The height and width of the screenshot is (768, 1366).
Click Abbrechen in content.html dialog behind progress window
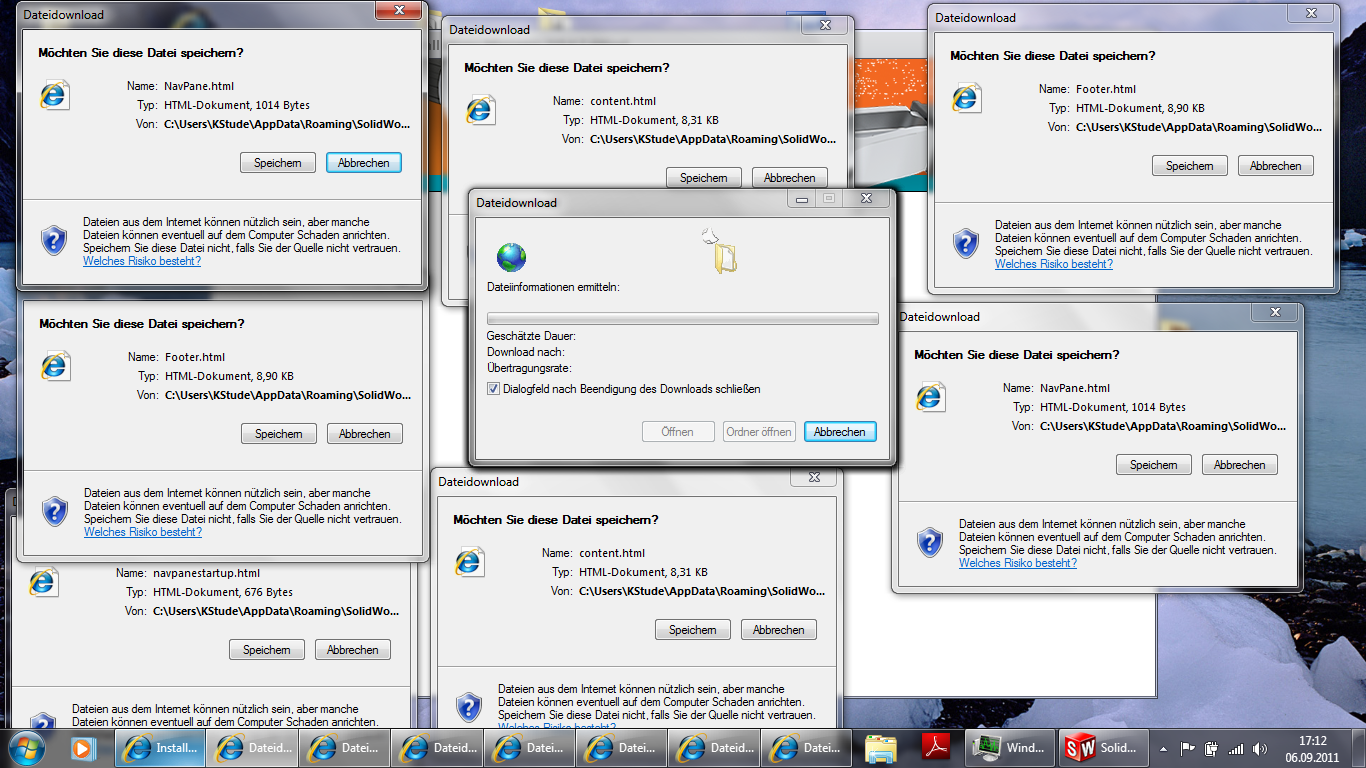(790, 178)
